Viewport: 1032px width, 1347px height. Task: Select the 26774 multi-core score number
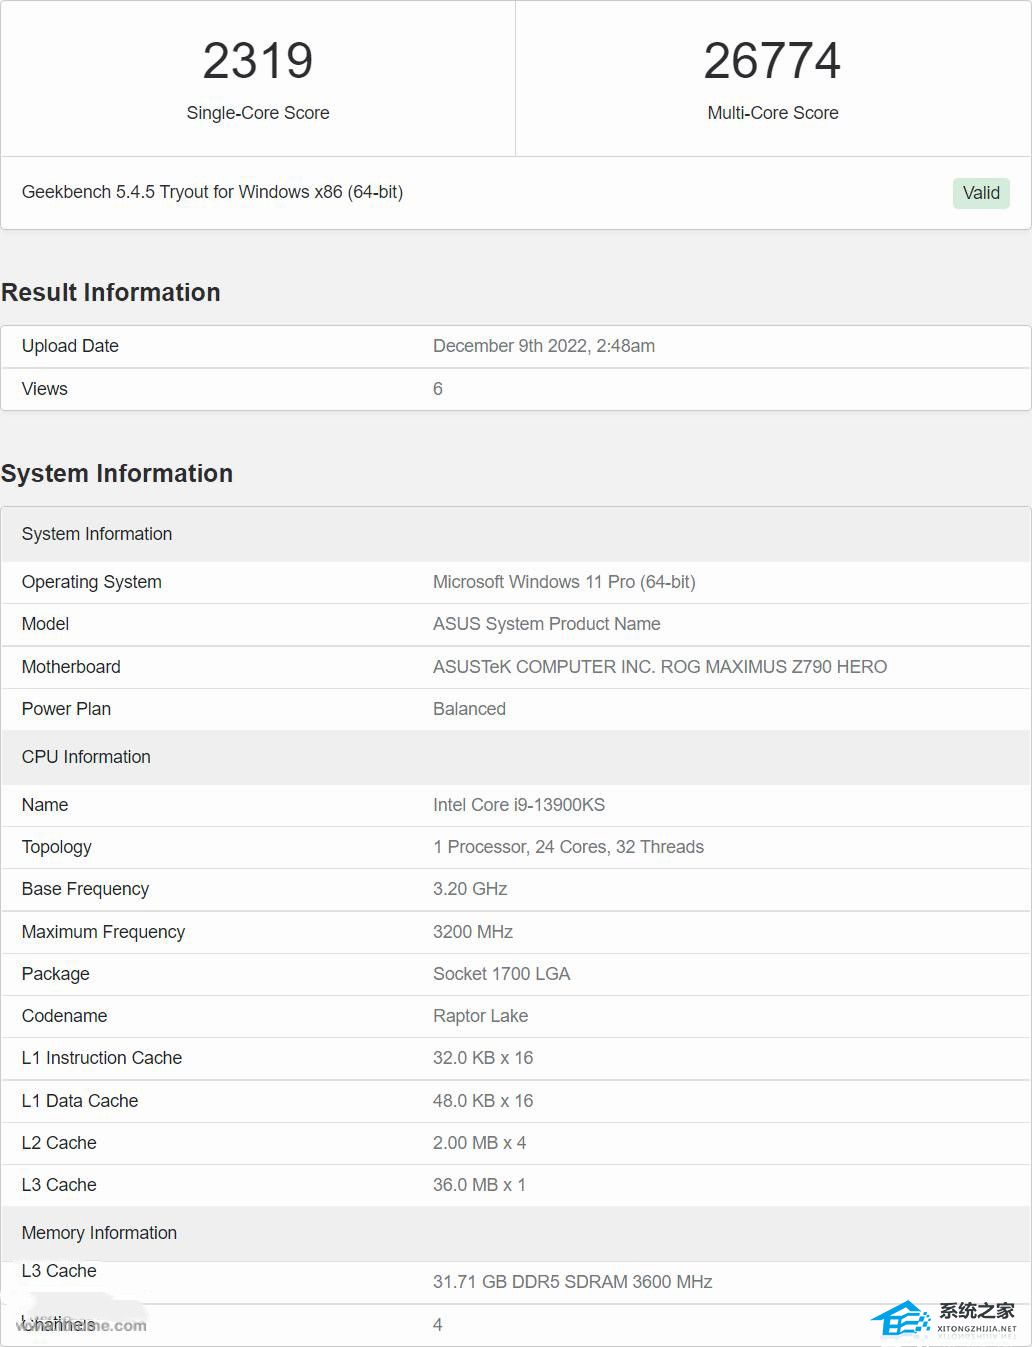772,61
